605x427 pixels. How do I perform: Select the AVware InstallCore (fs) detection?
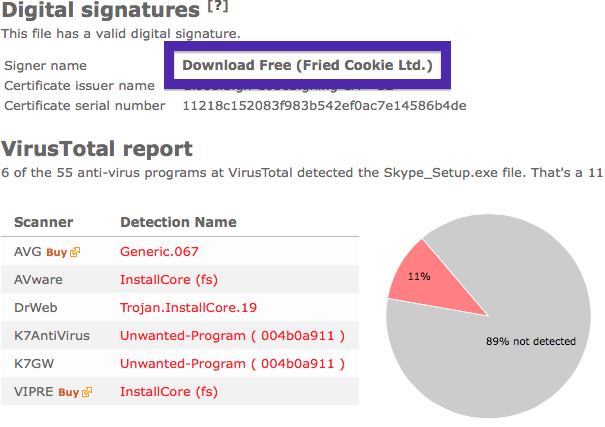pos(169,280)
